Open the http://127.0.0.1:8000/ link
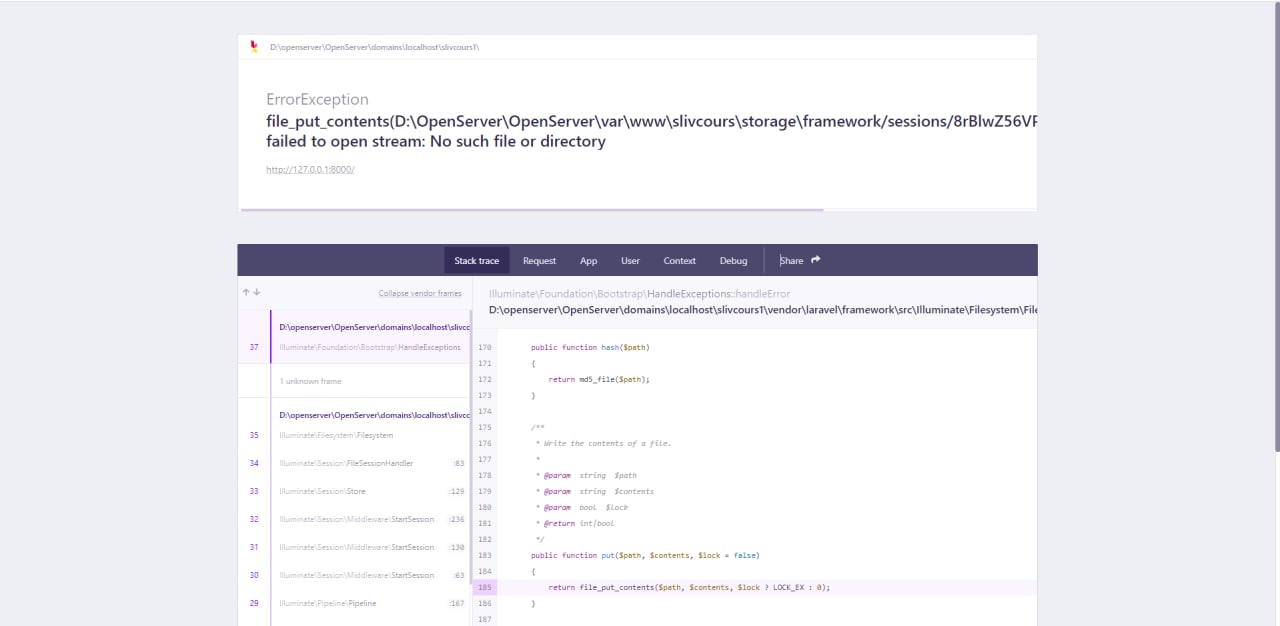Screen dimensions: 1280x626 [310, 169]
